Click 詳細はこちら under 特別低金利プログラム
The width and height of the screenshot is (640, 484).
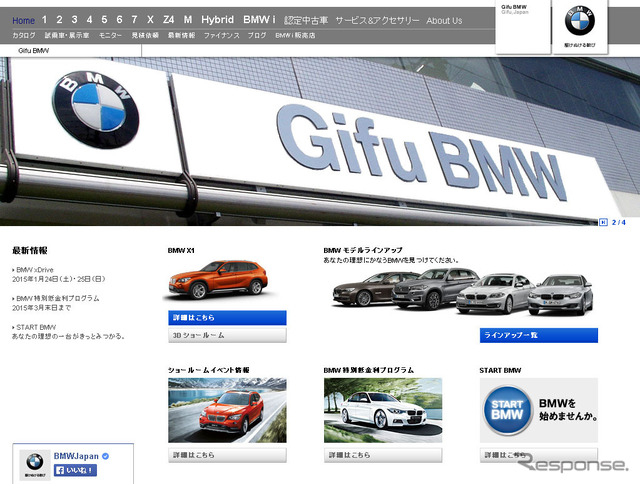383,455
